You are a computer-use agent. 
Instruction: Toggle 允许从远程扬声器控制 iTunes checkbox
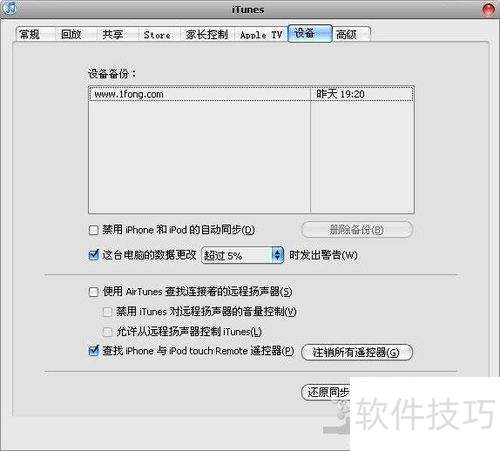107,332
